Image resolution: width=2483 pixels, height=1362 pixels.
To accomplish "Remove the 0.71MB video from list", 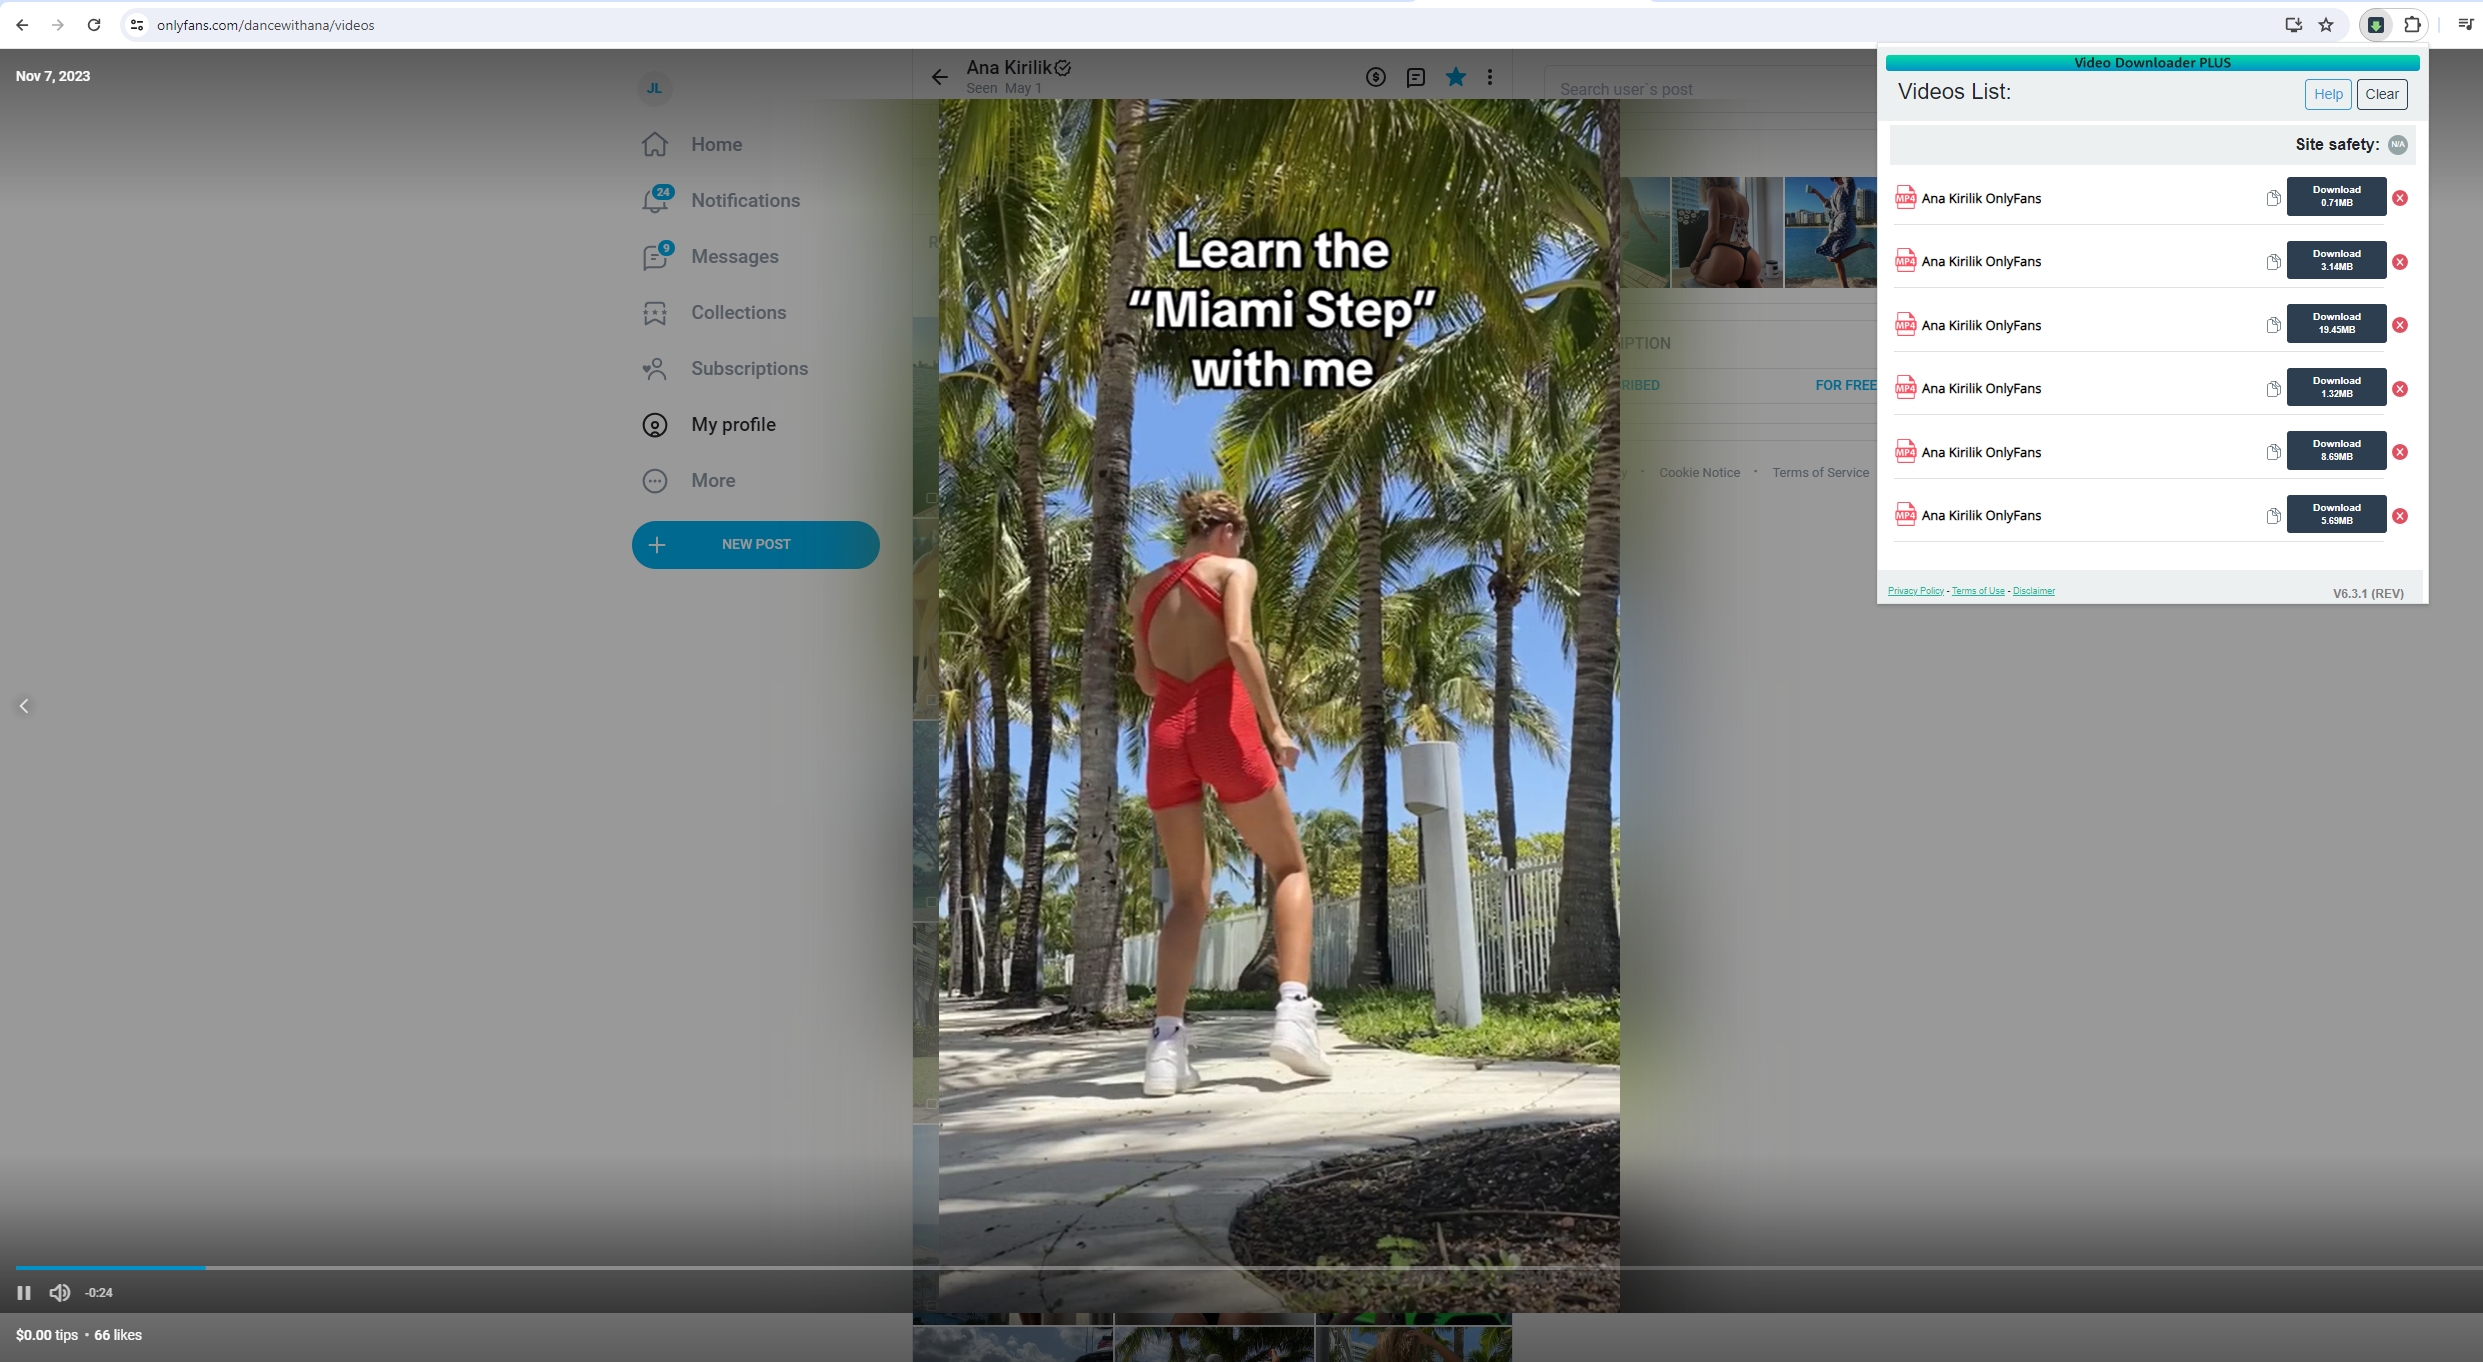I will (2399, 198).
